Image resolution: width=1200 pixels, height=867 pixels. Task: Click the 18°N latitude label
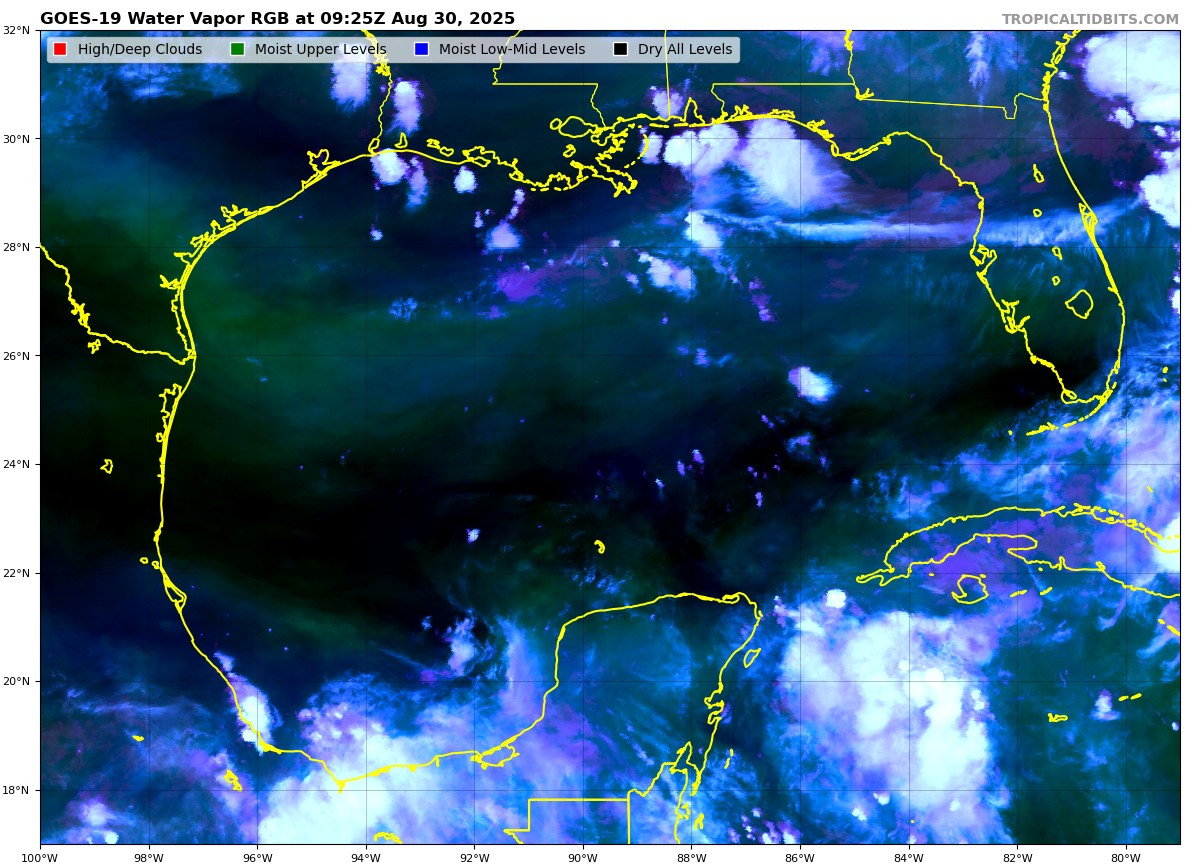pyautogui.click(x=18, y=790)
